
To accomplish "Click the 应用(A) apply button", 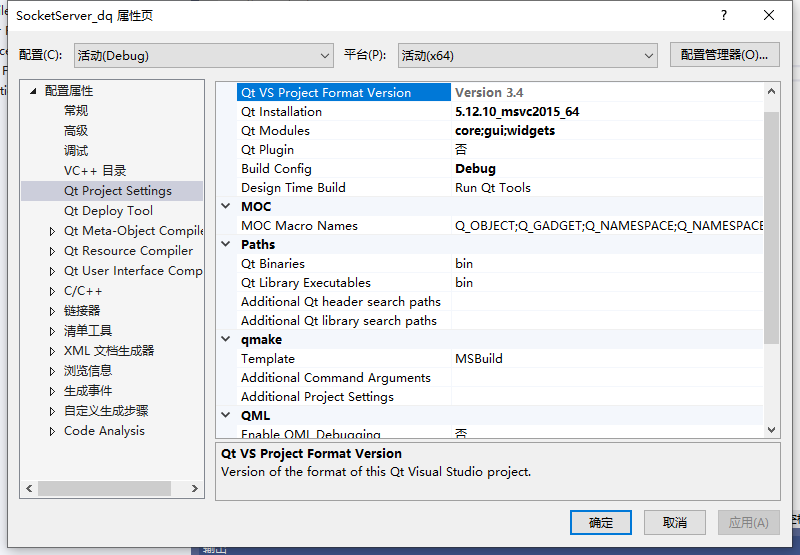I will coord(748,522).
